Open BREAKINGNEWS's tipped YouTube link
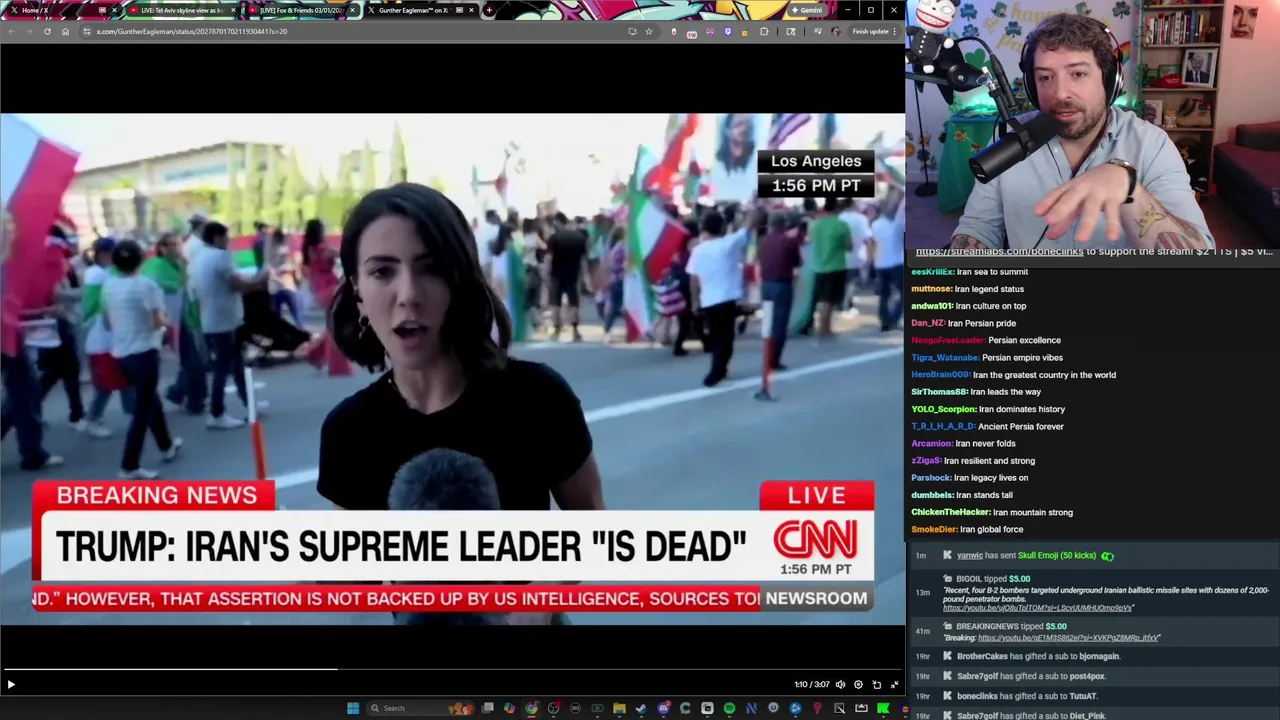The width and height of the screenshot is (1280, 720). pos(1068,637)
